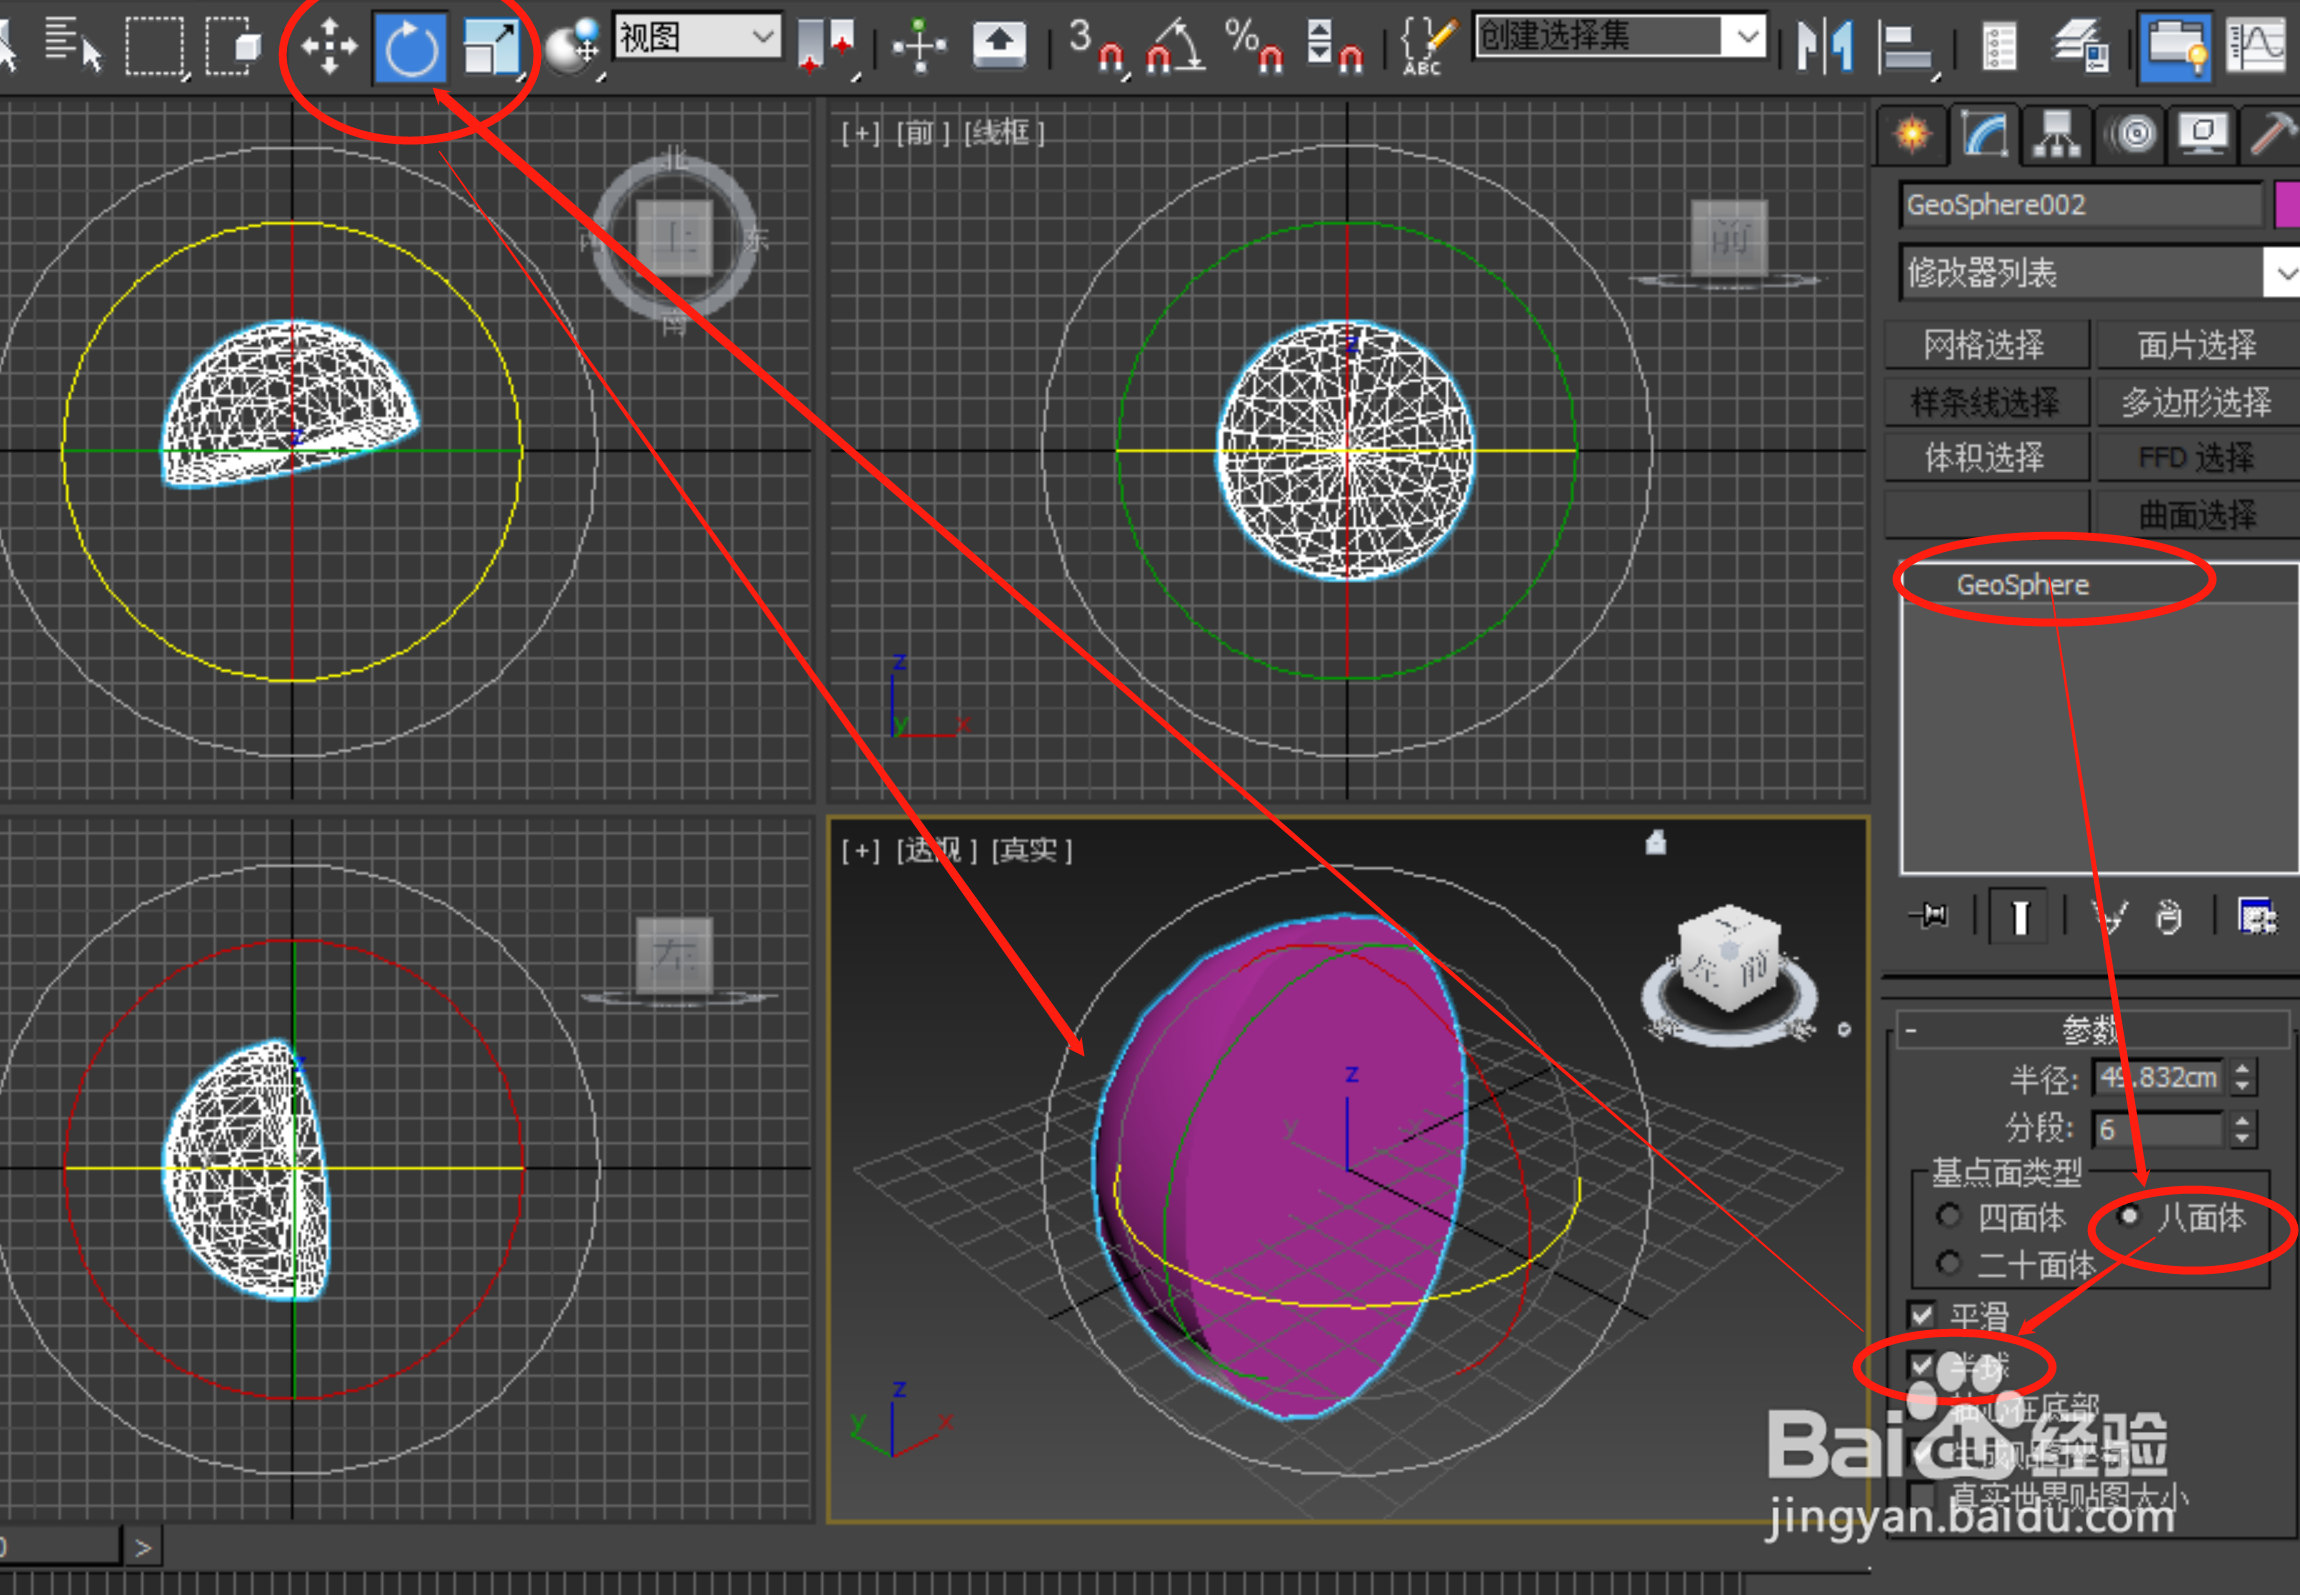Toggle the Angle Snap icon

[x=1174, y=47]
